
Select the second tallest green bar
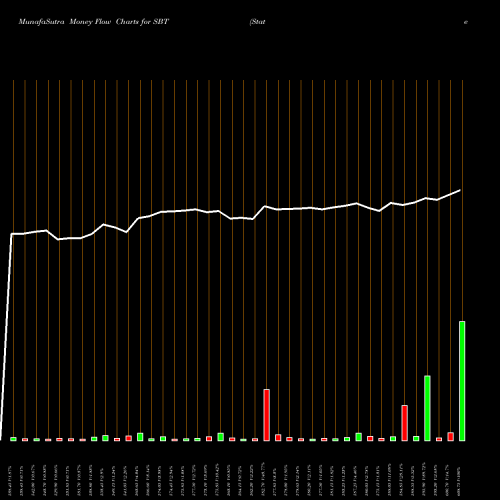coord(427,408)
